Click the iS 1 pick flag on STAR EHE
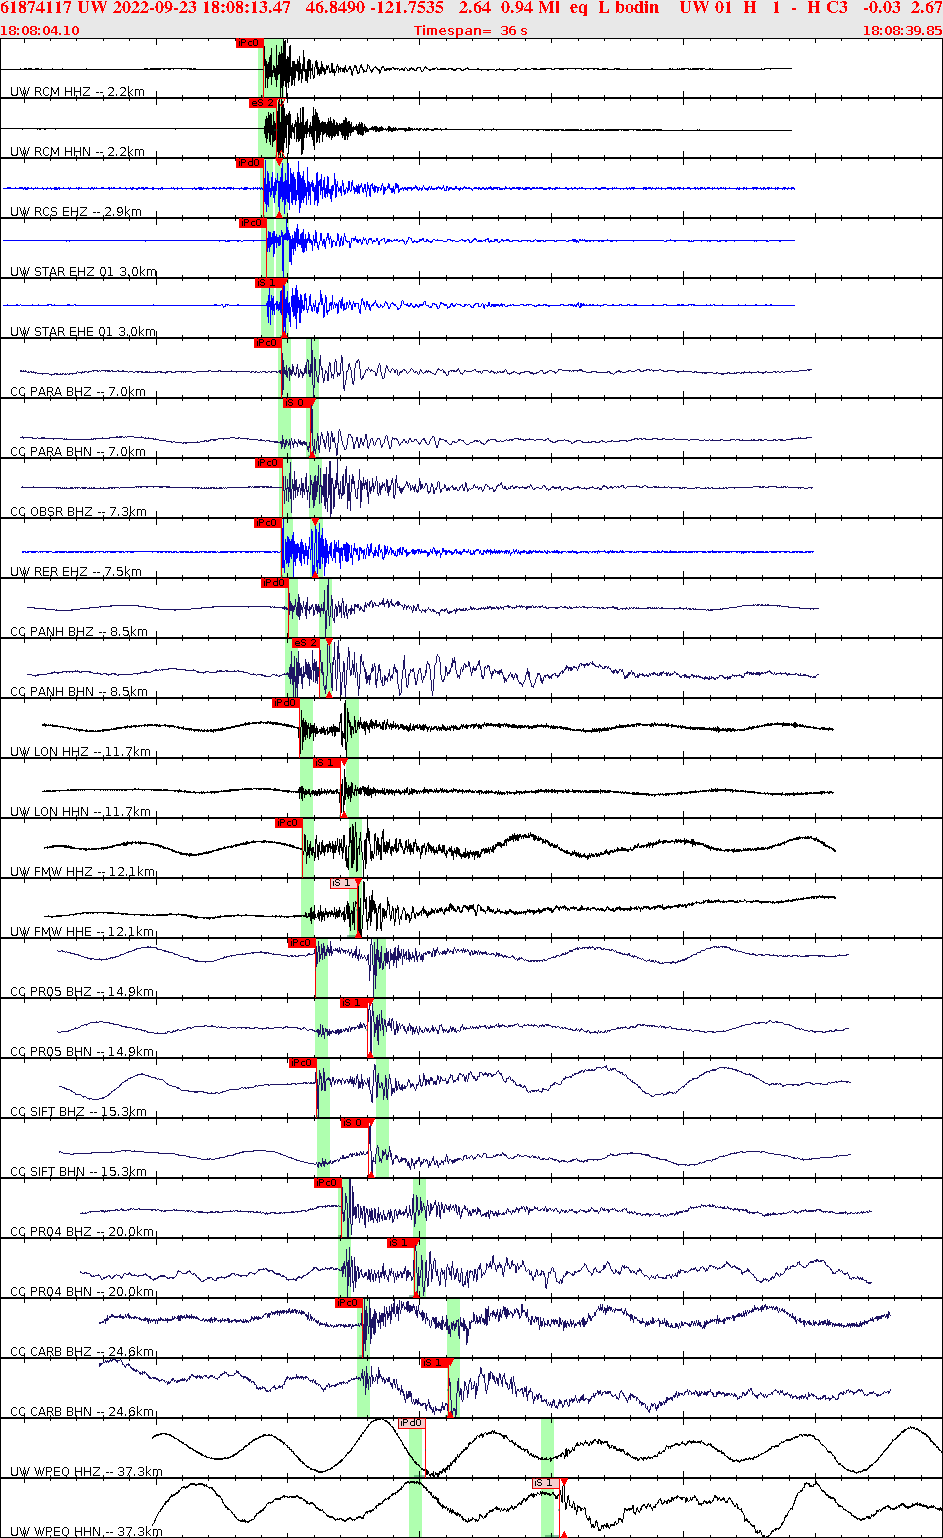The width and height of the screenshot is (943, 1538). click(266, 281)
